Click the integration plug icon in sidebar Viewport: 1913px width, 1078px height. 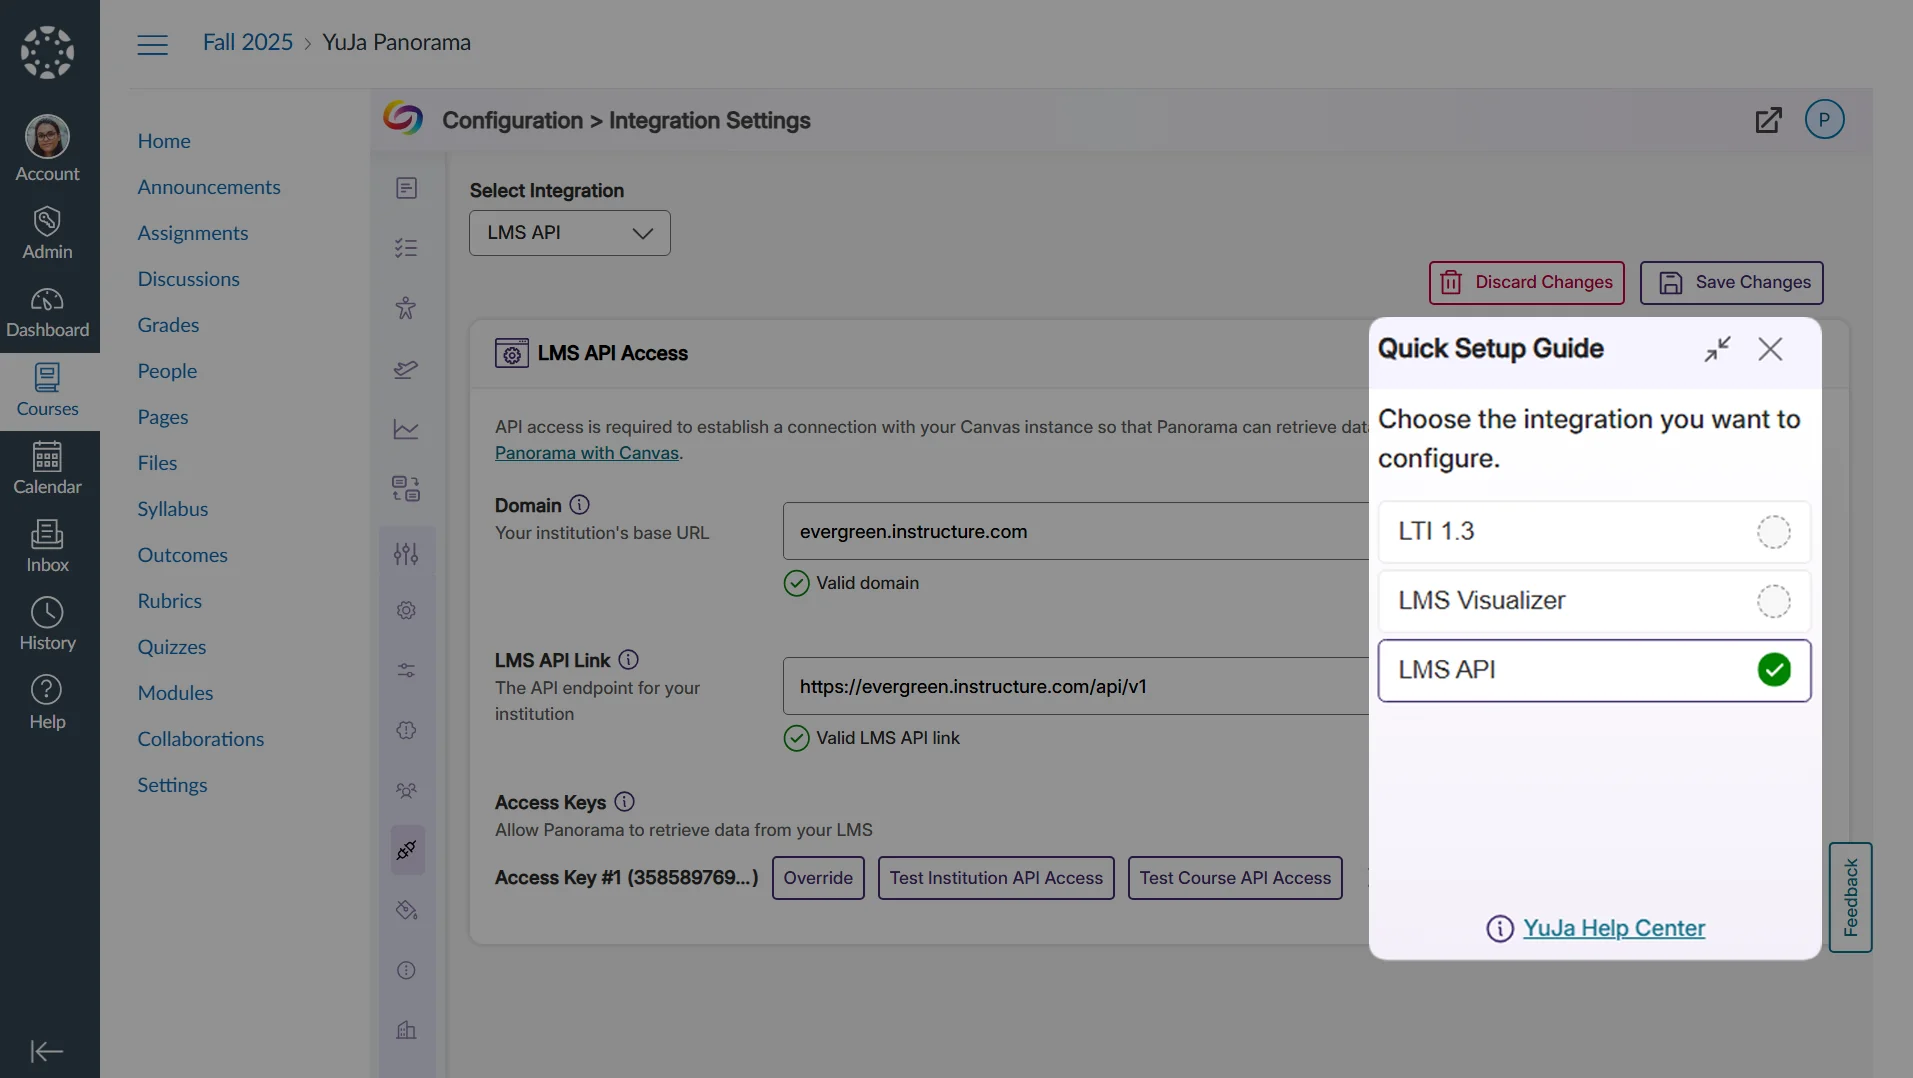(406, 850)
